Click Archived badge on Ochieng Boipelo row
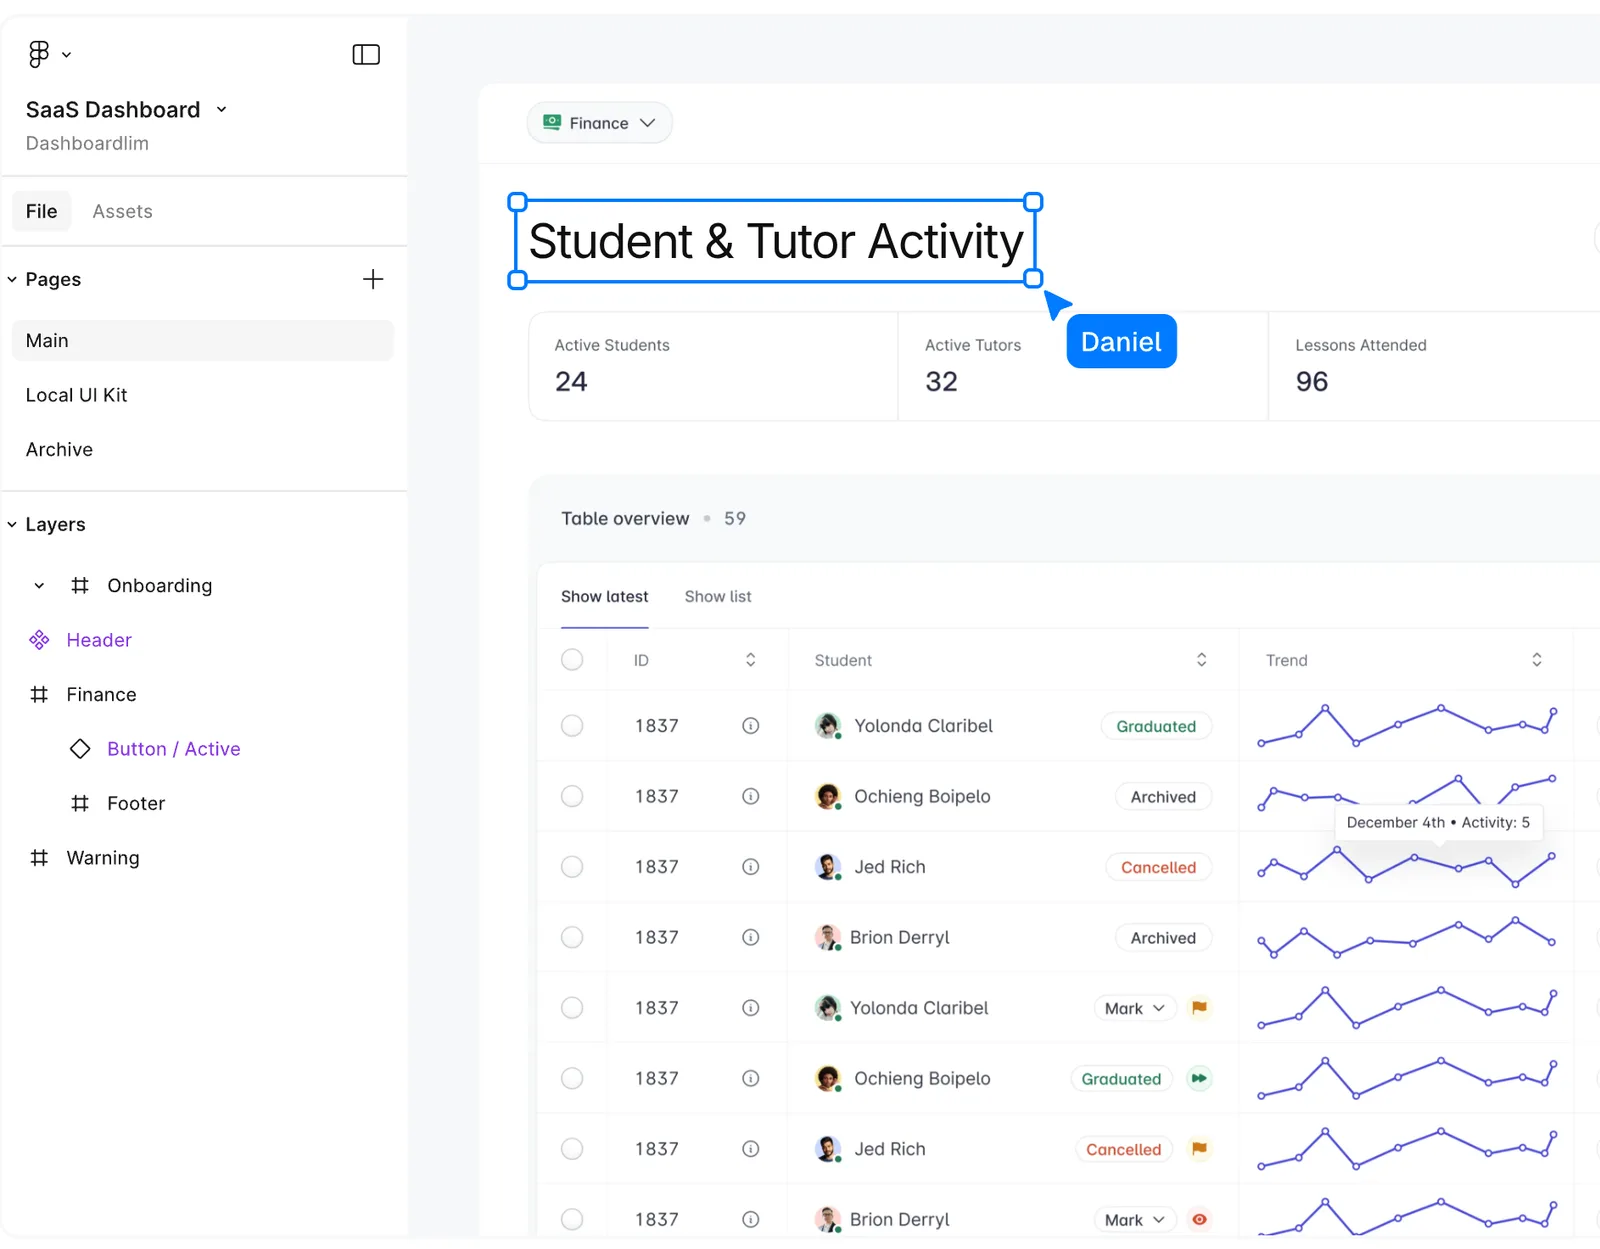 tap(1163, 797)
